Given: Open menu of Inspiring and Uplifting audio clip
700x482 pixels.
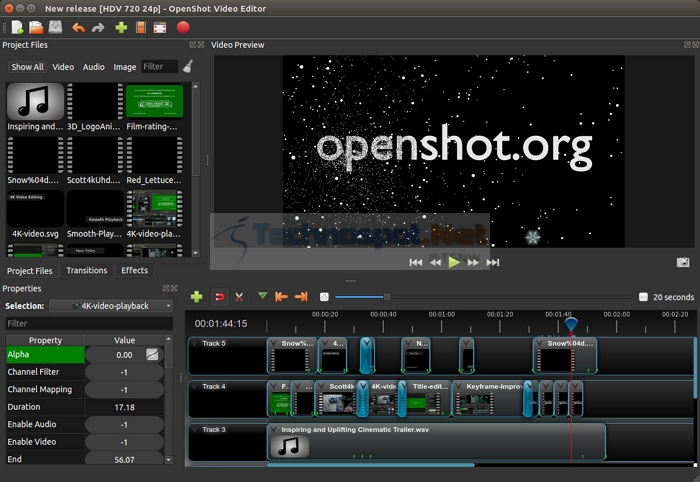Looking at the screenshot, I should (x=274, y=430).
